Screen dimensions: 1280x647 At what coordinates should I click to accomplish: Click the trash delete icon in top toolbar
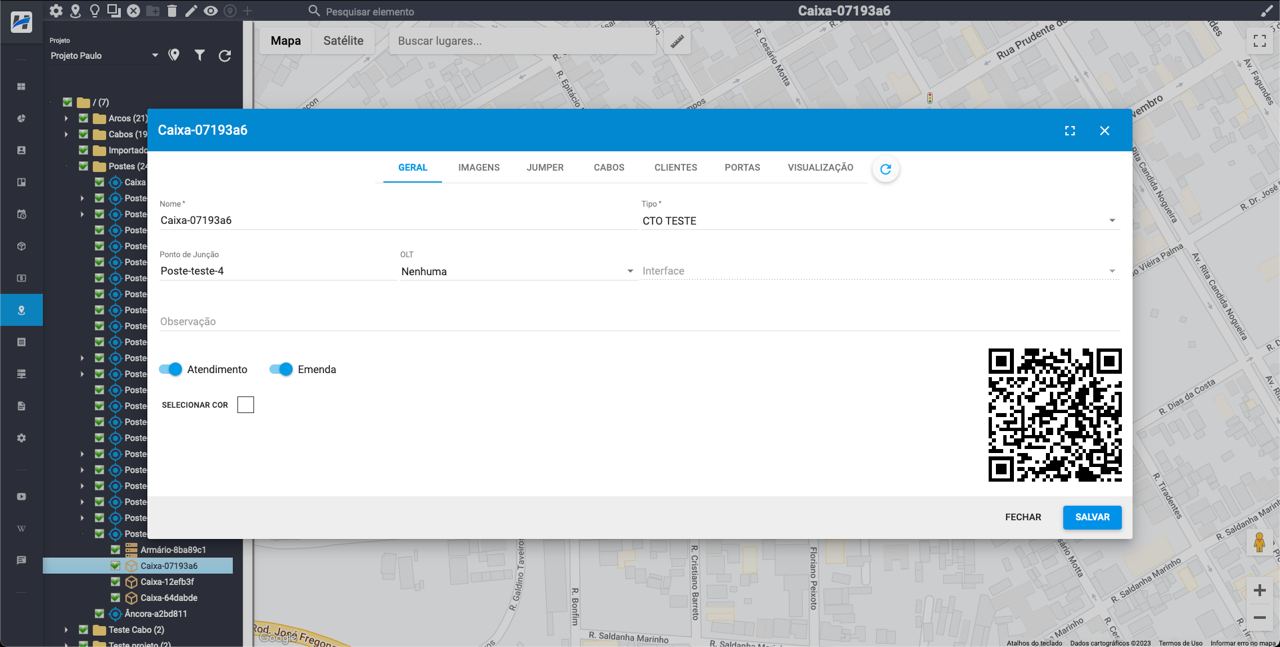tap(172, 11)
